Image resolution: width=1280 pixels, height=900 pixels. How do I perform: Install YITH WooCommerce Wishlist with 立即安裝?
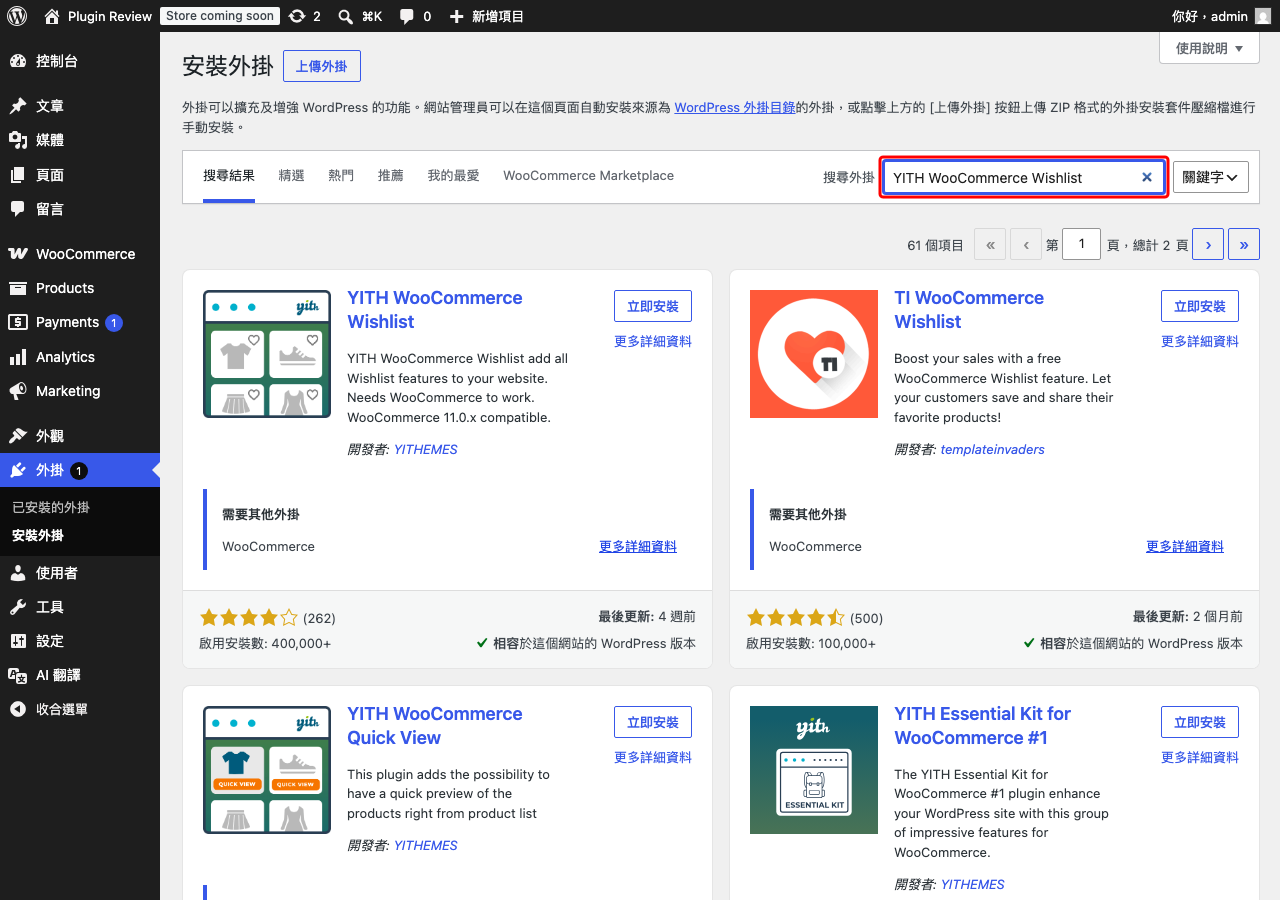pos(653,306)
